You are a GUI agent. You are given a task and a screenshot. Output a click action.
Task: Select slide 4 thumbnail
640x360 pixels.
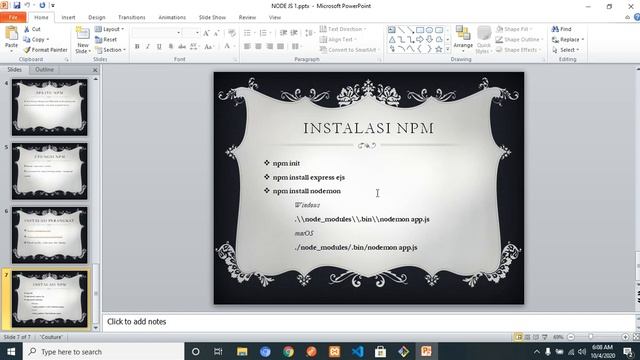[49, 107]
